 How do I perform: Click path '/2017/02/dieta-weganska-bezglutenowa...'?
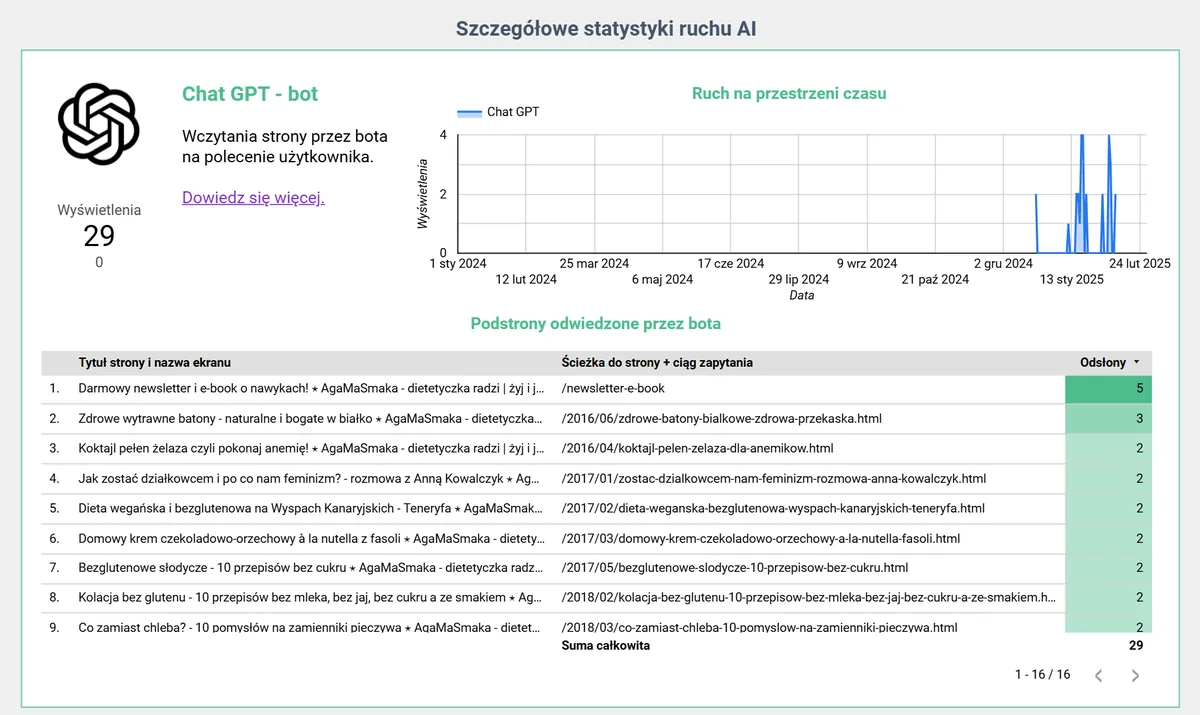[x=773, y=509]
